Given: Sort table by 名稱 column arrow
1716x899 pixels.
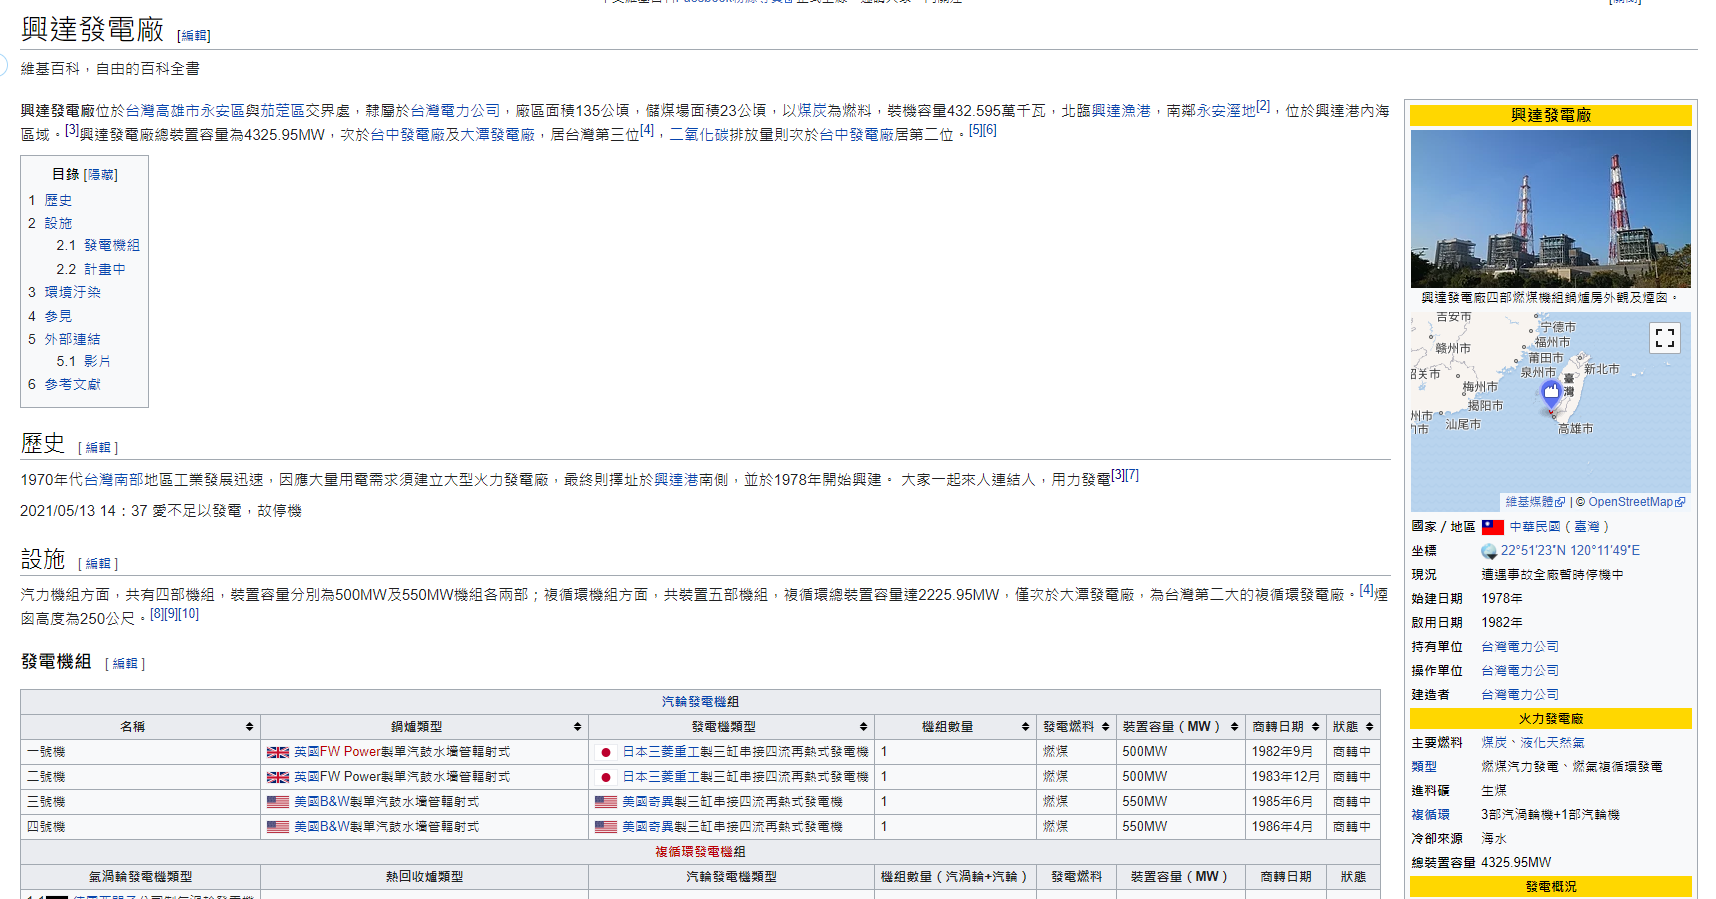Looking at the screenshot, I should [249, 727].
